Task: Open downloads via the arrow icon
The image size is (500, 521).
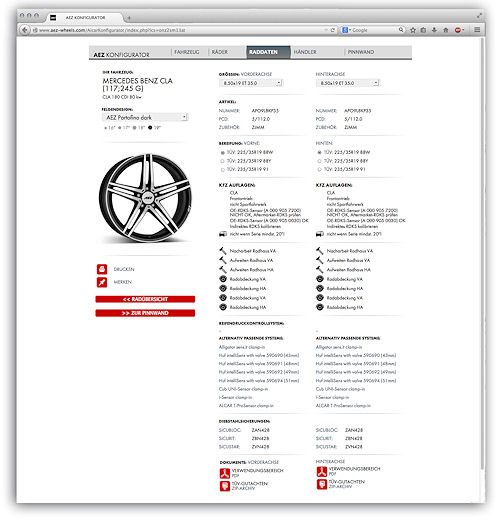Action: click(434, 30)
